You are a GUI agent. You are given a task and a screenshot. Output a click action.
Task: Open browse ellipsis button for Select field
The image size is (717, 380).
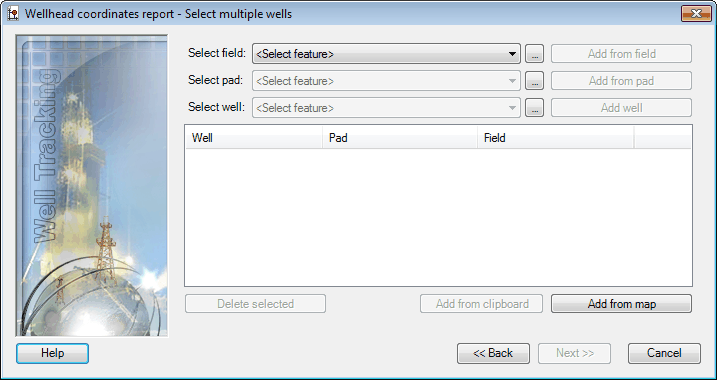[534, 54]
